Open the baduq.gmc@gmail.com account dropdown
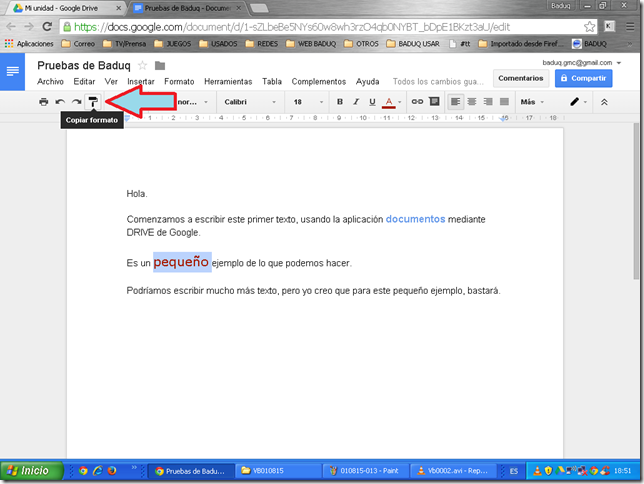The image size is (644, 484). (581, 62)
